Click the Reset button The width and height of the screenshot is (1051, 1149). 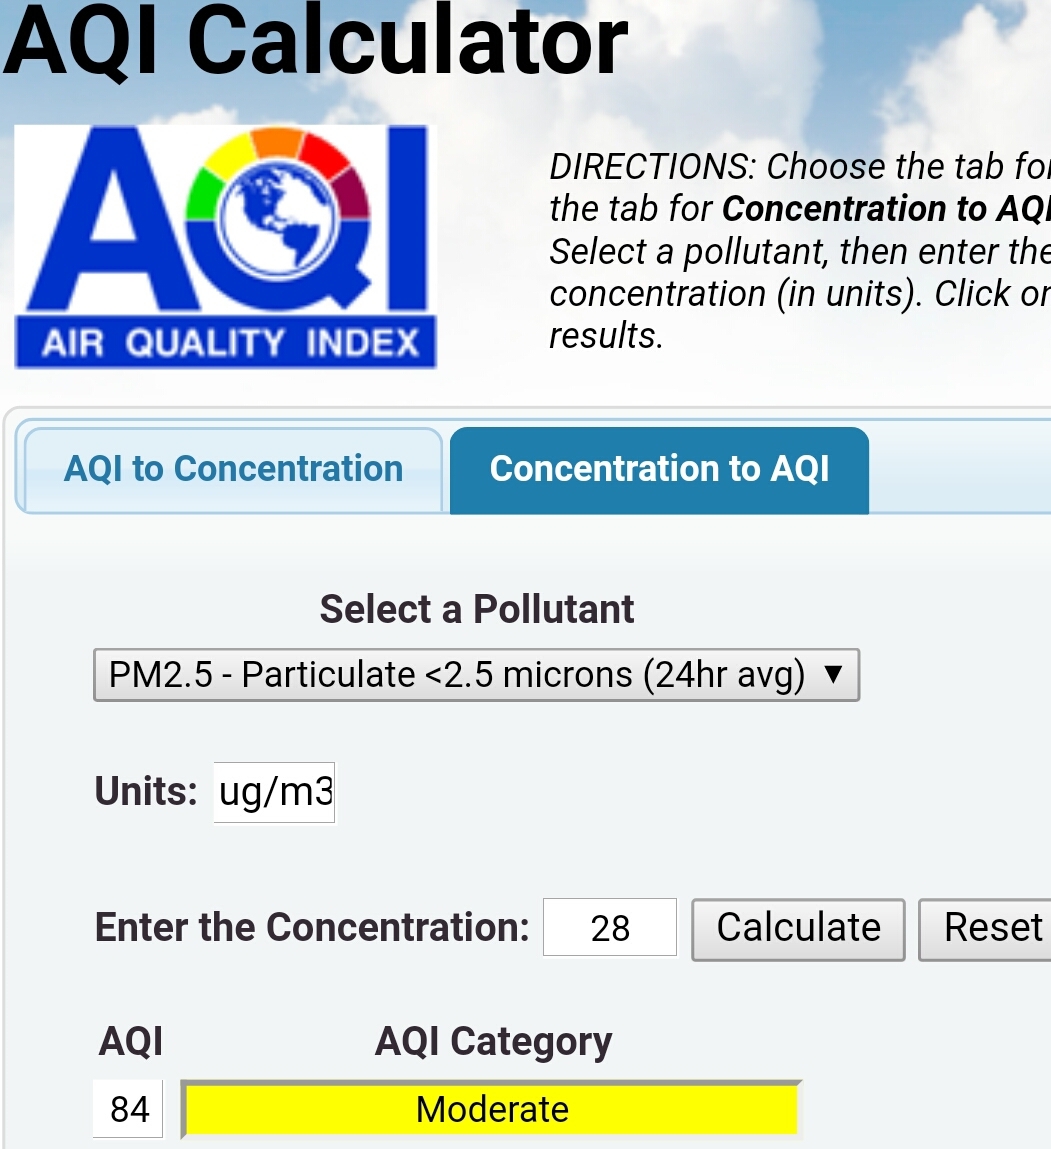pyautogui.click(x=990, y=928)
